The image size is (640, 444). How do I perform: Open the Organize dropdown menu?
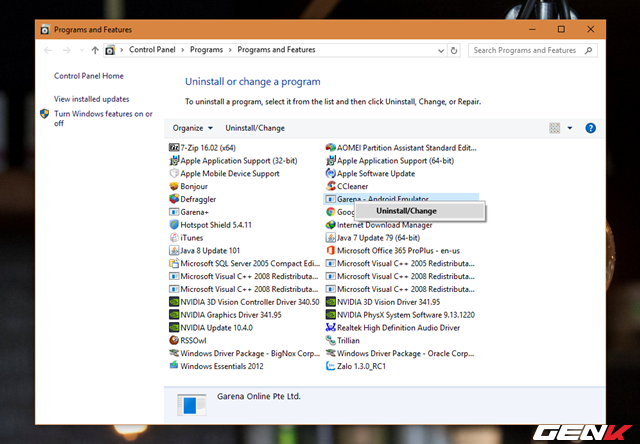193,128
